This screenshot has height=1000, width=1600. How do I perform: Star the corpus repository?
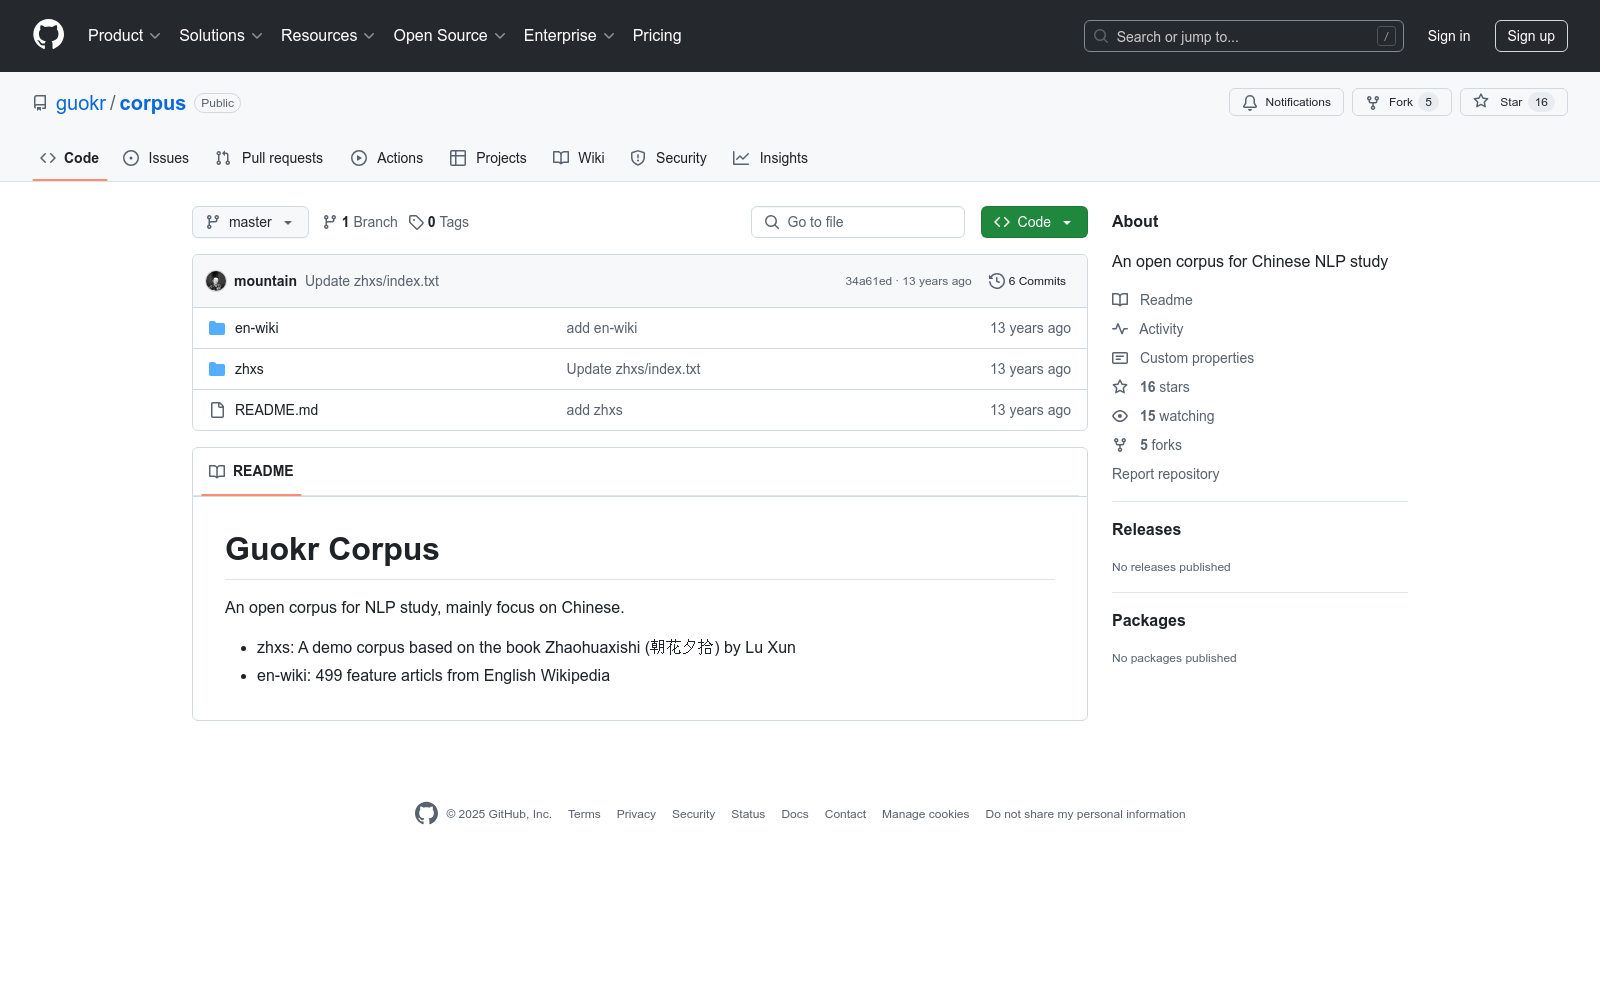click(1514, 102)
